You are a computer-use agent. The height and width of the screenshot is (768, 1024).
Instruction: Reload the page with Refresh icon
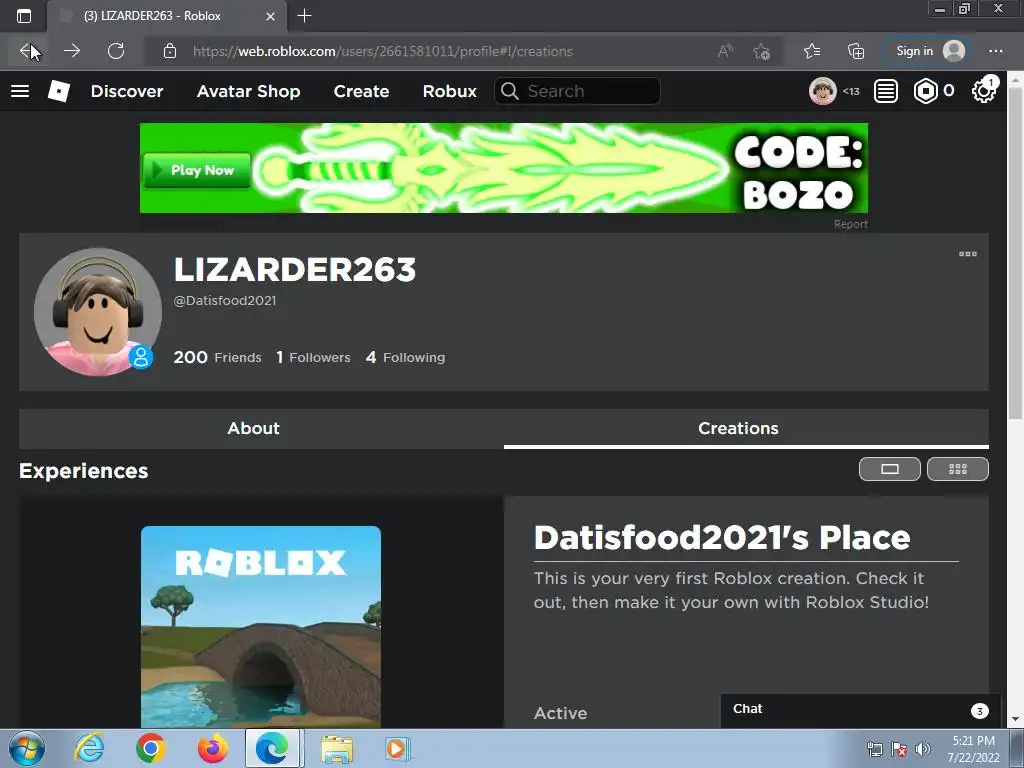116,51
